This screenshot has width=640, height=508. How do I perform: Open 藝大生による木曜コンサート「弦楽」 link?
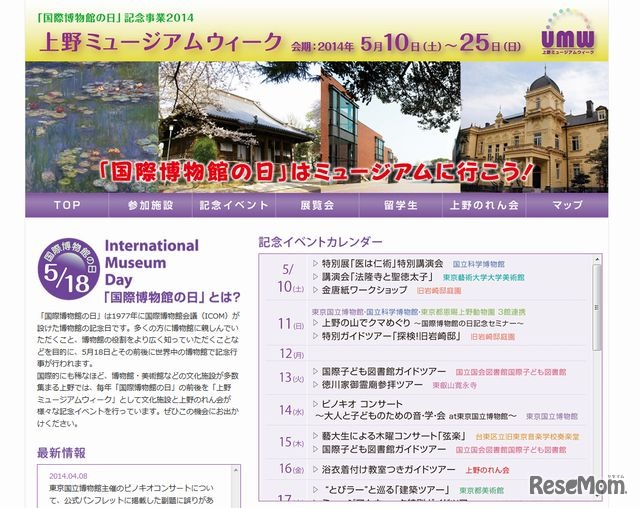394,436
